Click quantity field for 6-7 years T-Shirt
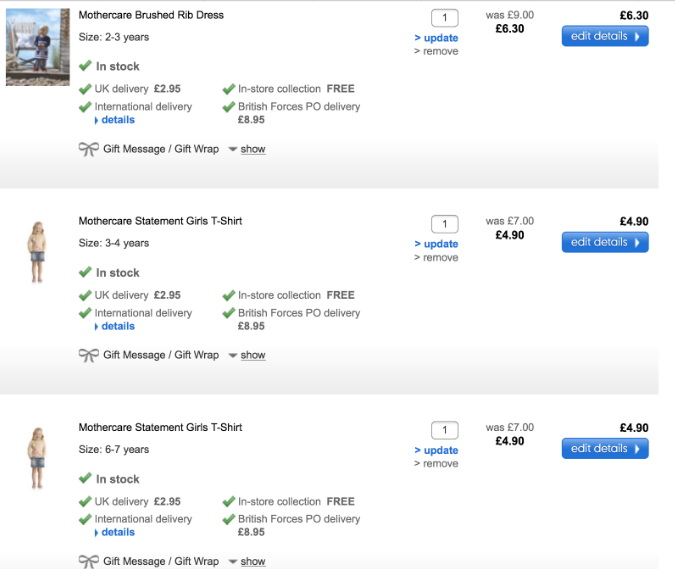The image size is (675, 569). [x=444, y=430]
